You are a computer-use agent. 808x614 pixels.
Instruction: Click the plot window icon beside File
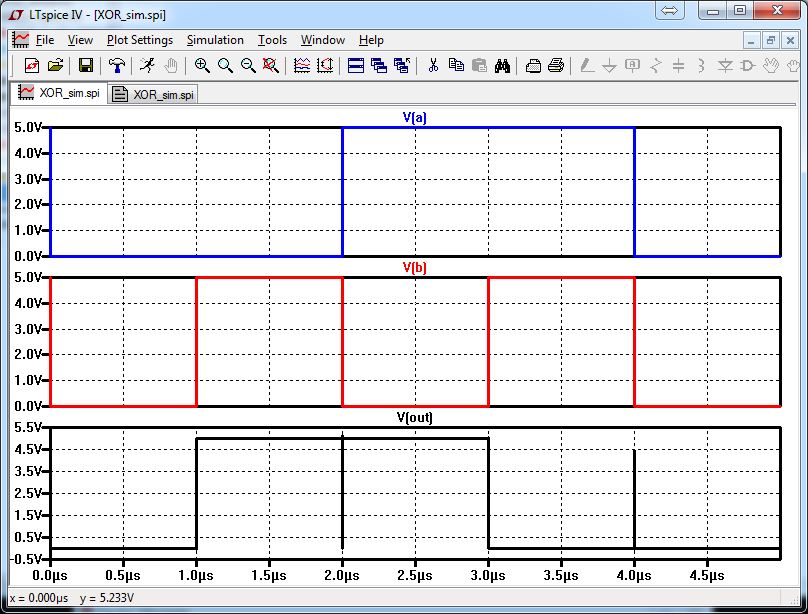coord(21,40)
